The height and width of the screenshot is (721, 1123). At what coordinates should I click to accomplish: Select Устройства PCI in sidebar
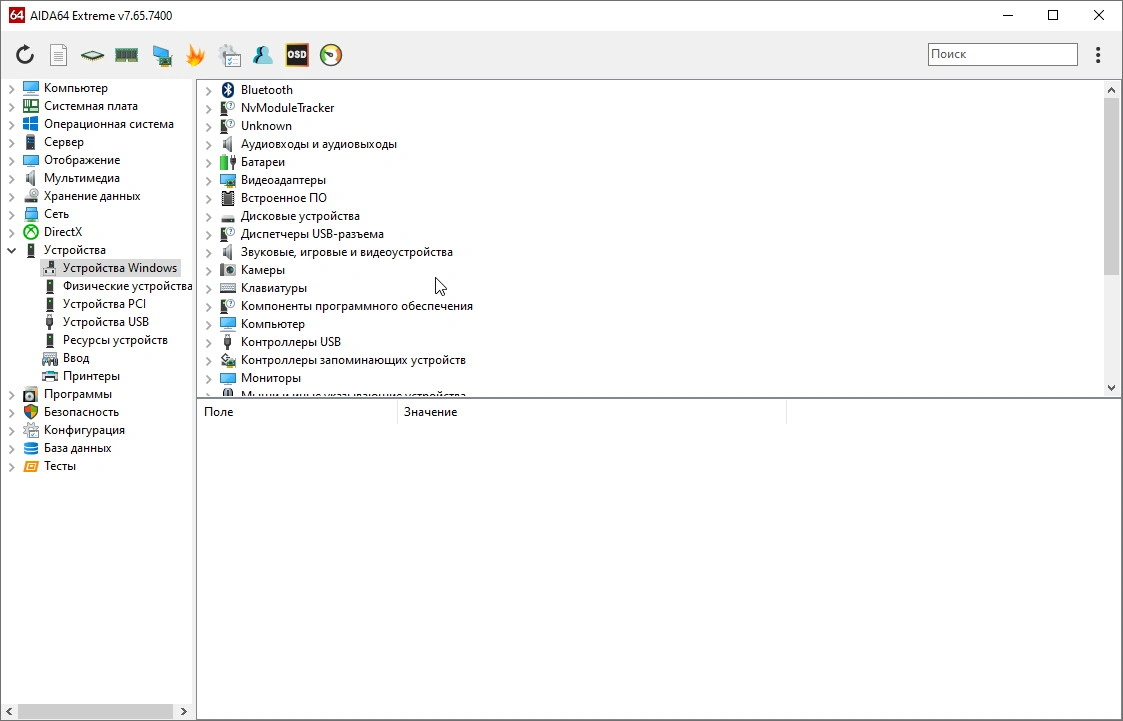pyautogui.click(x=105, y=304)
